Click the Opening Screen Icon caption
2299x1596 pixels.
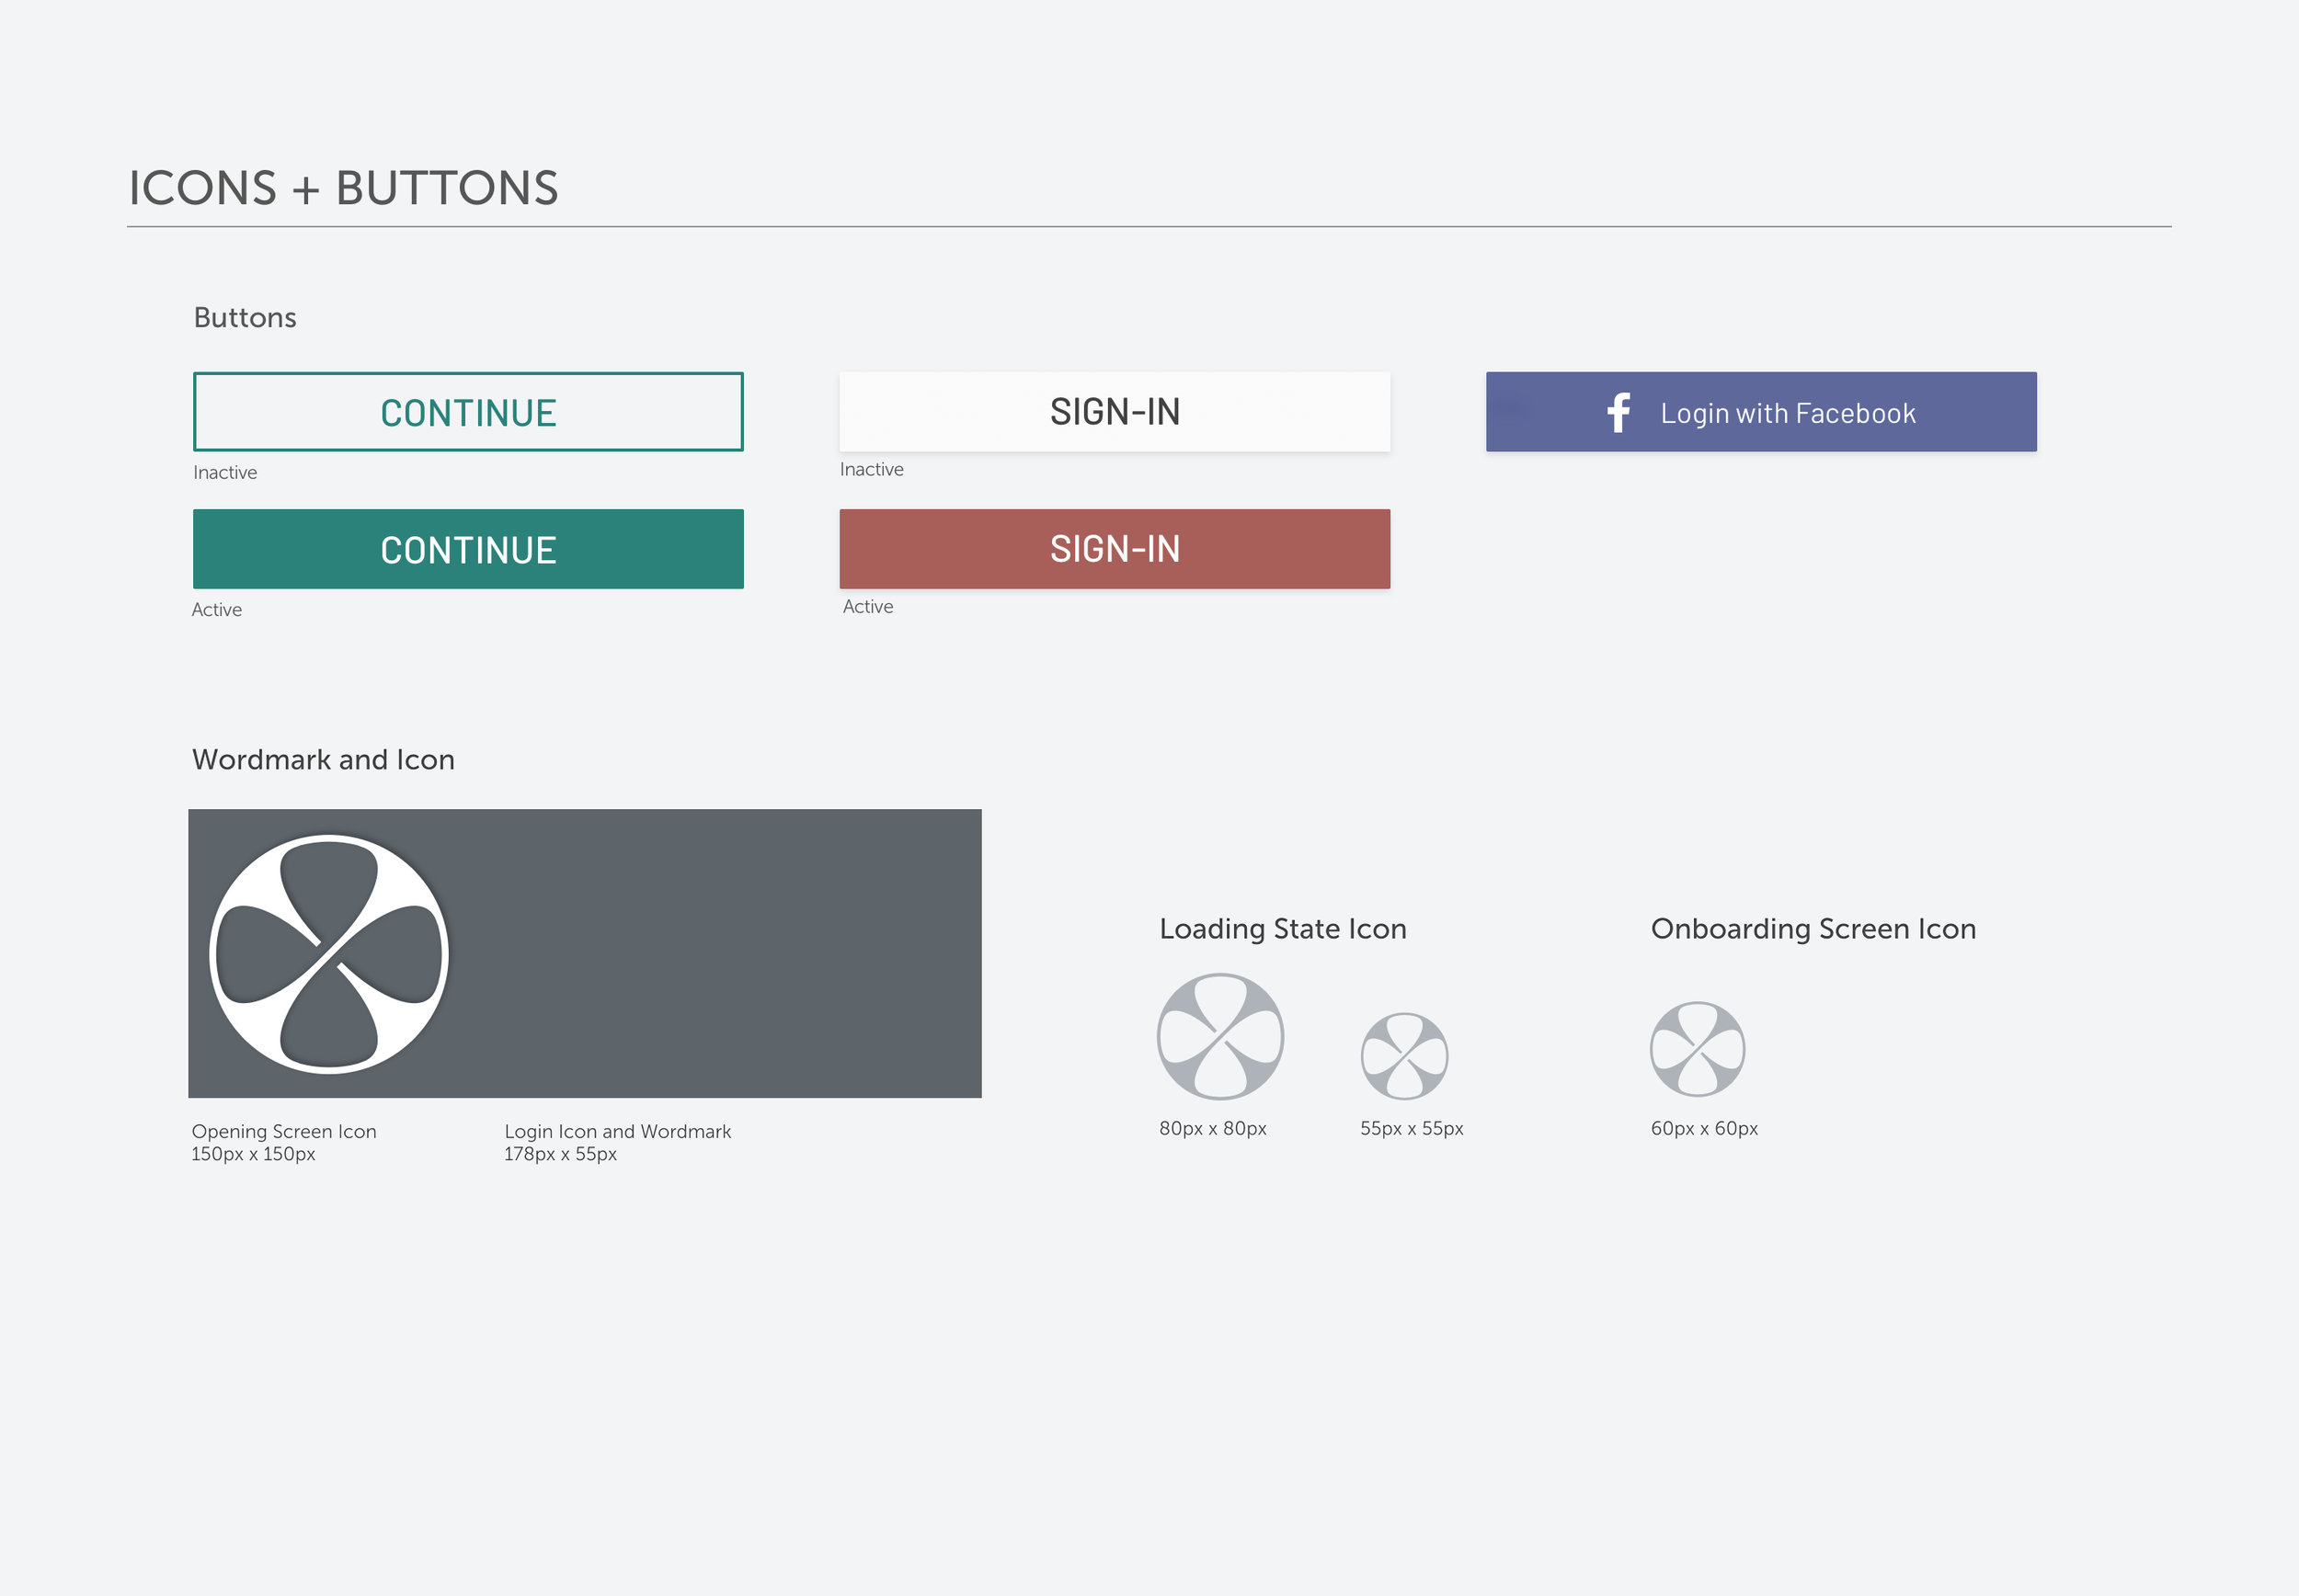(x=284, y=1142)
